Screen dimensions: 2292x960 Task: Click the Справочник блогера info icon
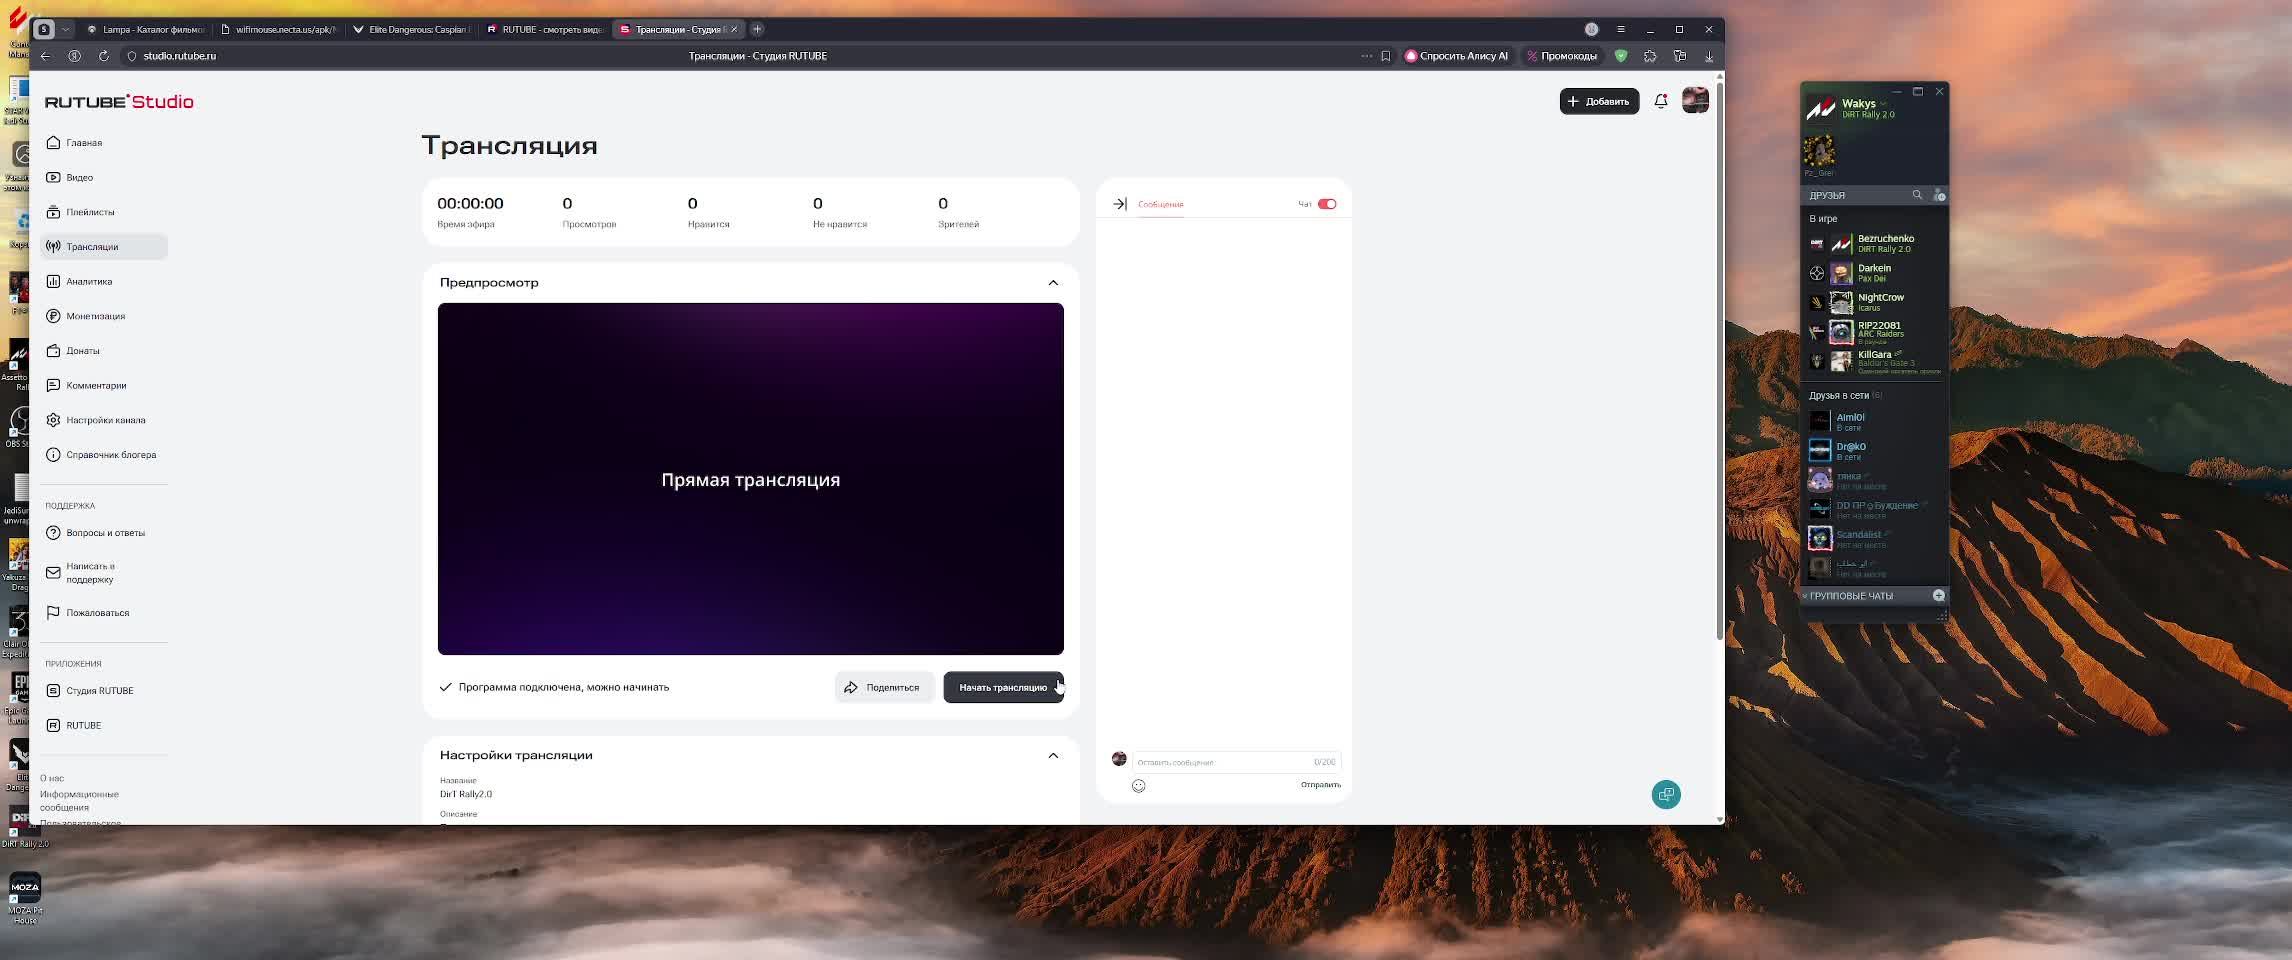(x=53, y=455)
